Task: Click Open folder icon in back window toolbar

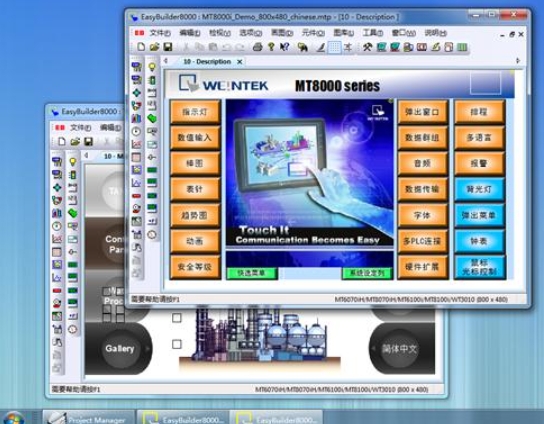Action: [x=75, y=142]
